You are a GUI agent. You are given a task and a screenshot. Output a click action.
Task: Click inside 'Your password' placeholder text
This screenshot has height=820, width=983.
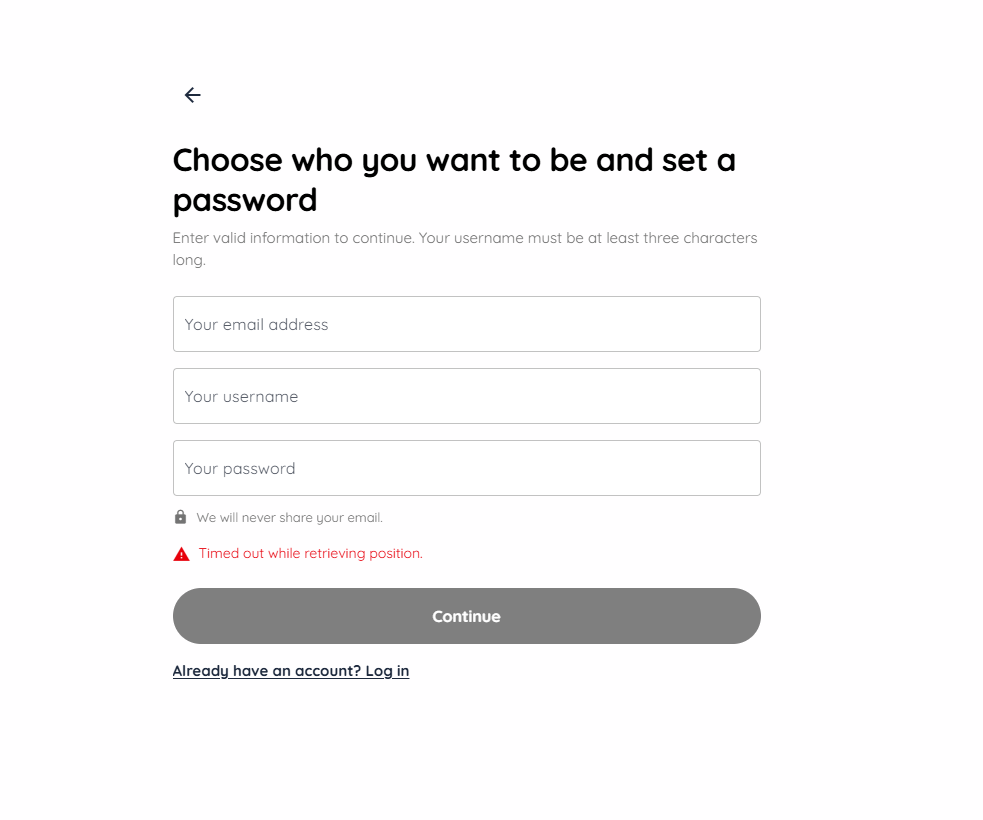click(238, 468)
